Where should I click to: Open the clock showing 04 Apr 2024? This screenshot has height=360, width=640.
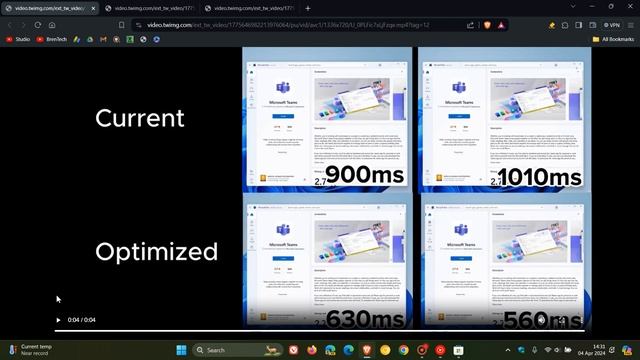(x=592, y=350)
